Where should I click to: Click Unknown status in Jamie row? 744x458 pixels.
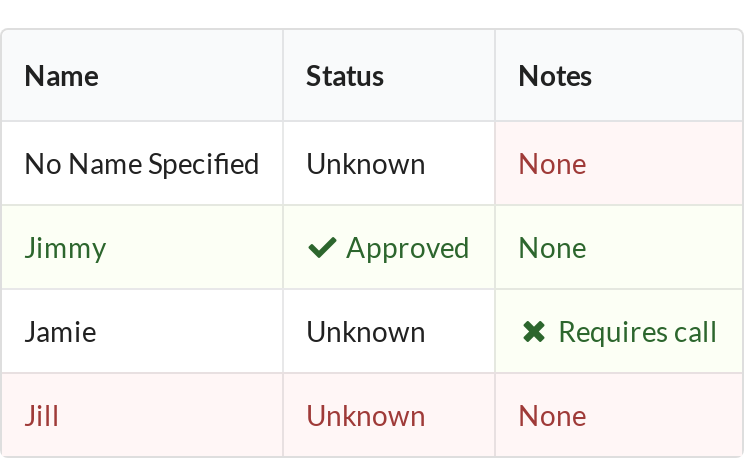pyautogui.click(x=366, y=332)
